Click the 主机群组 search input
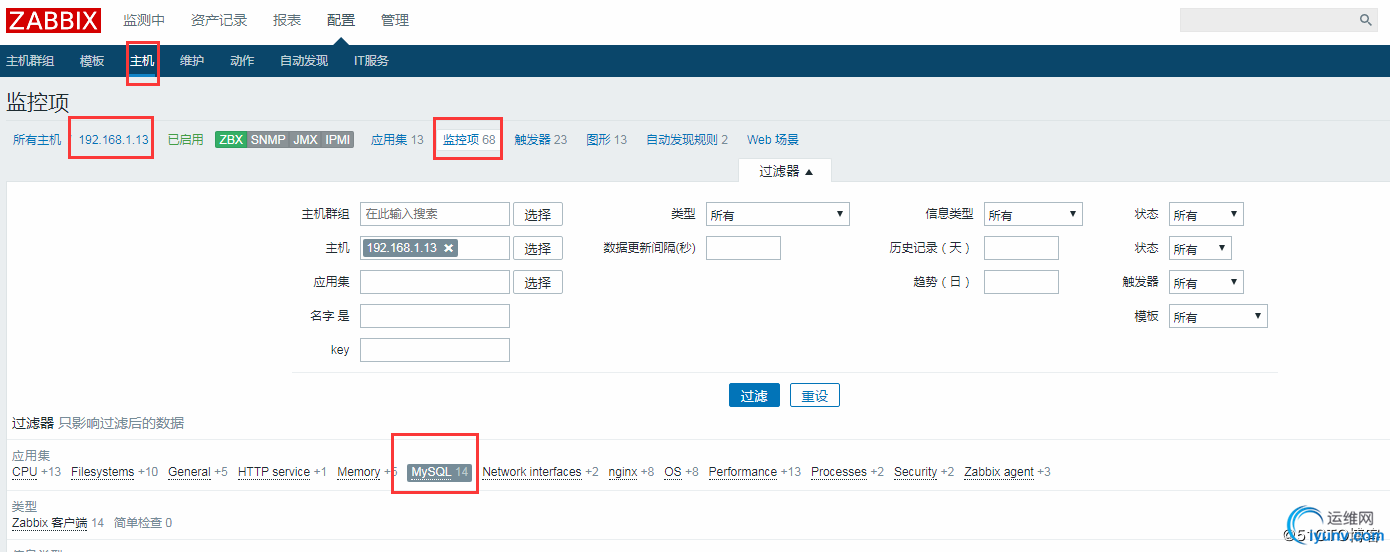 pos(435,214)
